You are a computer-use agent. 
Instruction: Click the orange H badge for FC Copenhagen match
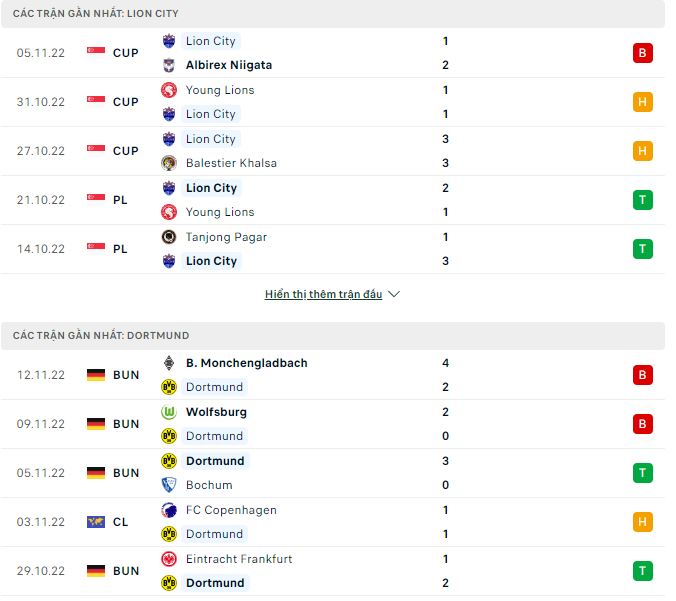pyautogui.click(x=642, y=522)
